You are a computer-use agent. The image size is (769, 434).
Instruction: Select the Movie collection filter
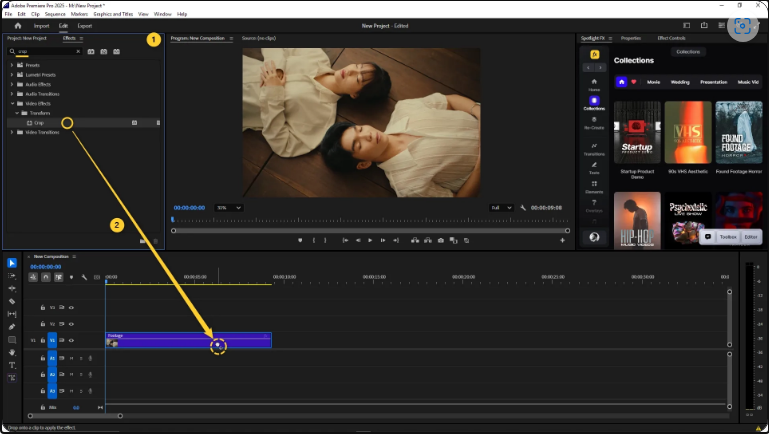(x=653, y=82)
